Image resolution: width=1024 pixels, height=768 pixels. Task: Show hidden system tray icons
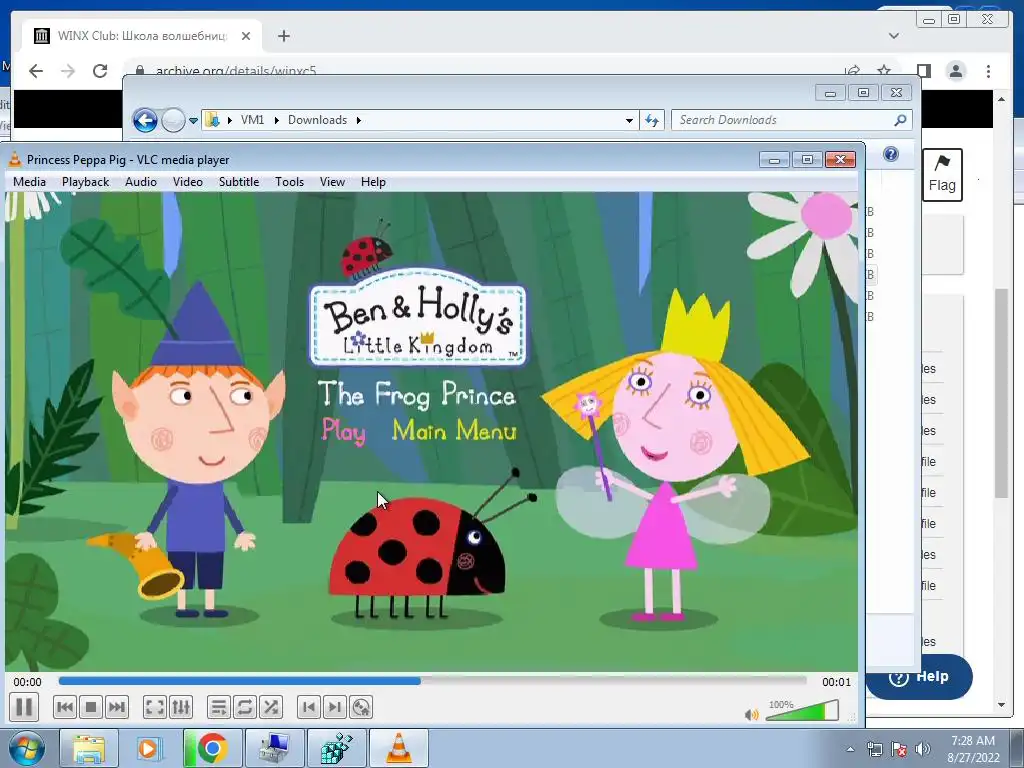pyautogui.click(x=850, y=749)
